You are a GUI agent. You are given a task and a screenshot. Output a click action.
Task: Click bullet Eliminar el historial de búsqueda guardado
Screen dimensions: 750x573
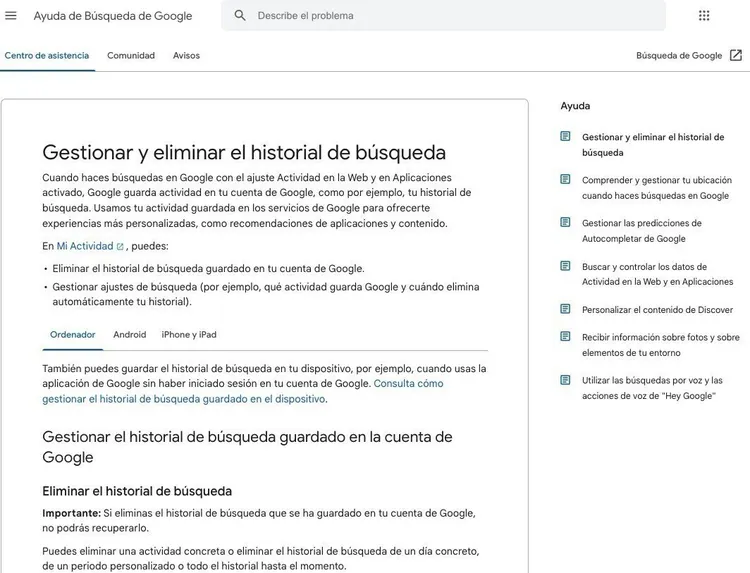(208, 269)
